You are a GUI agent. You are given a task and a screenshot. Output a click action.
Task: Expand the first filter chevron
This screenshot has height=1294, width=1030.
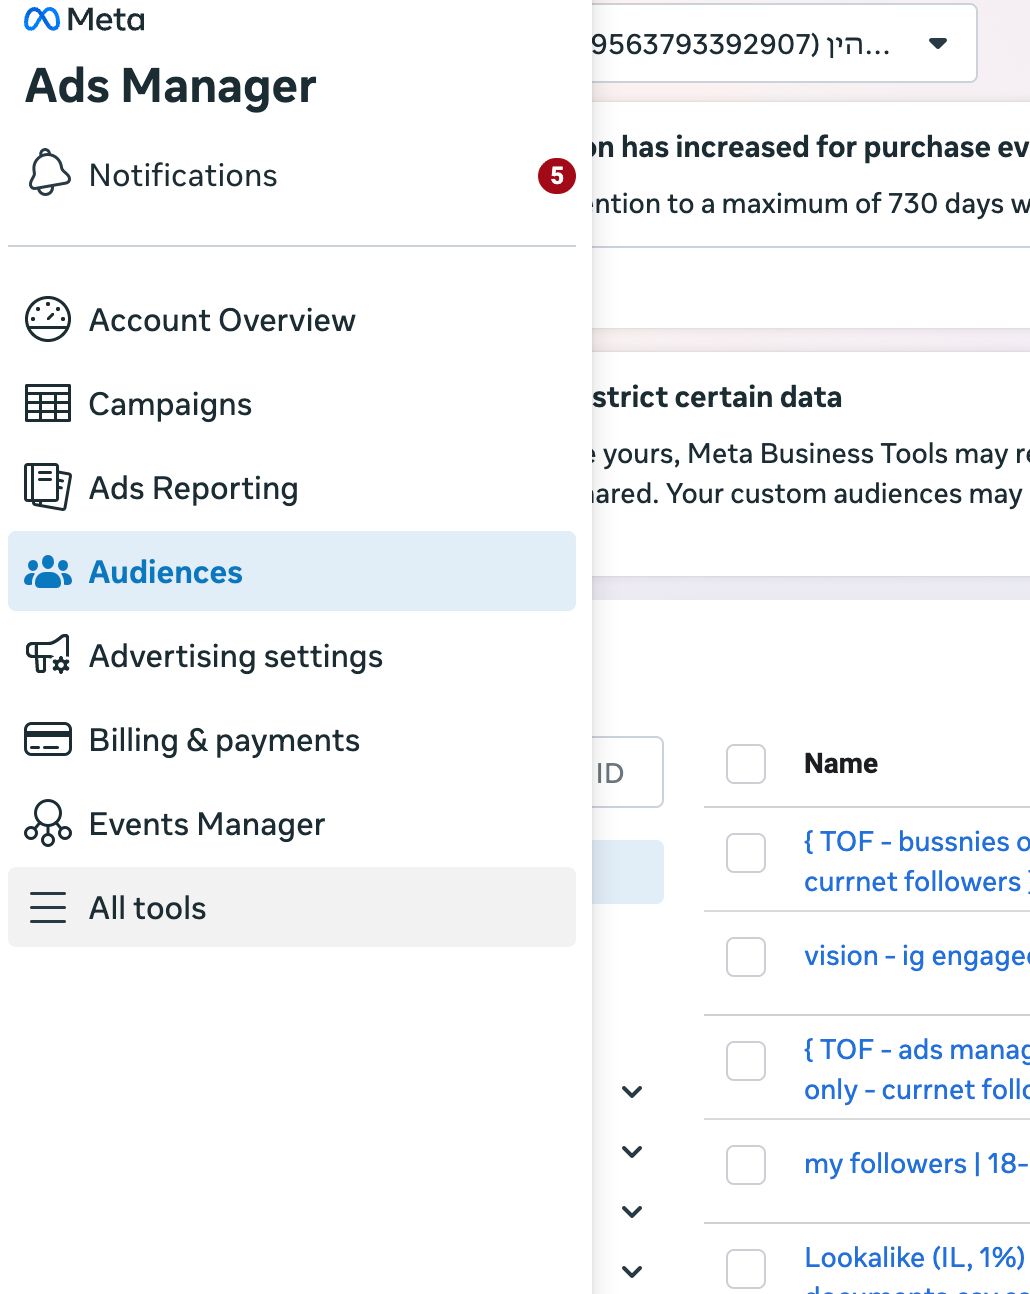(632, 1091)
